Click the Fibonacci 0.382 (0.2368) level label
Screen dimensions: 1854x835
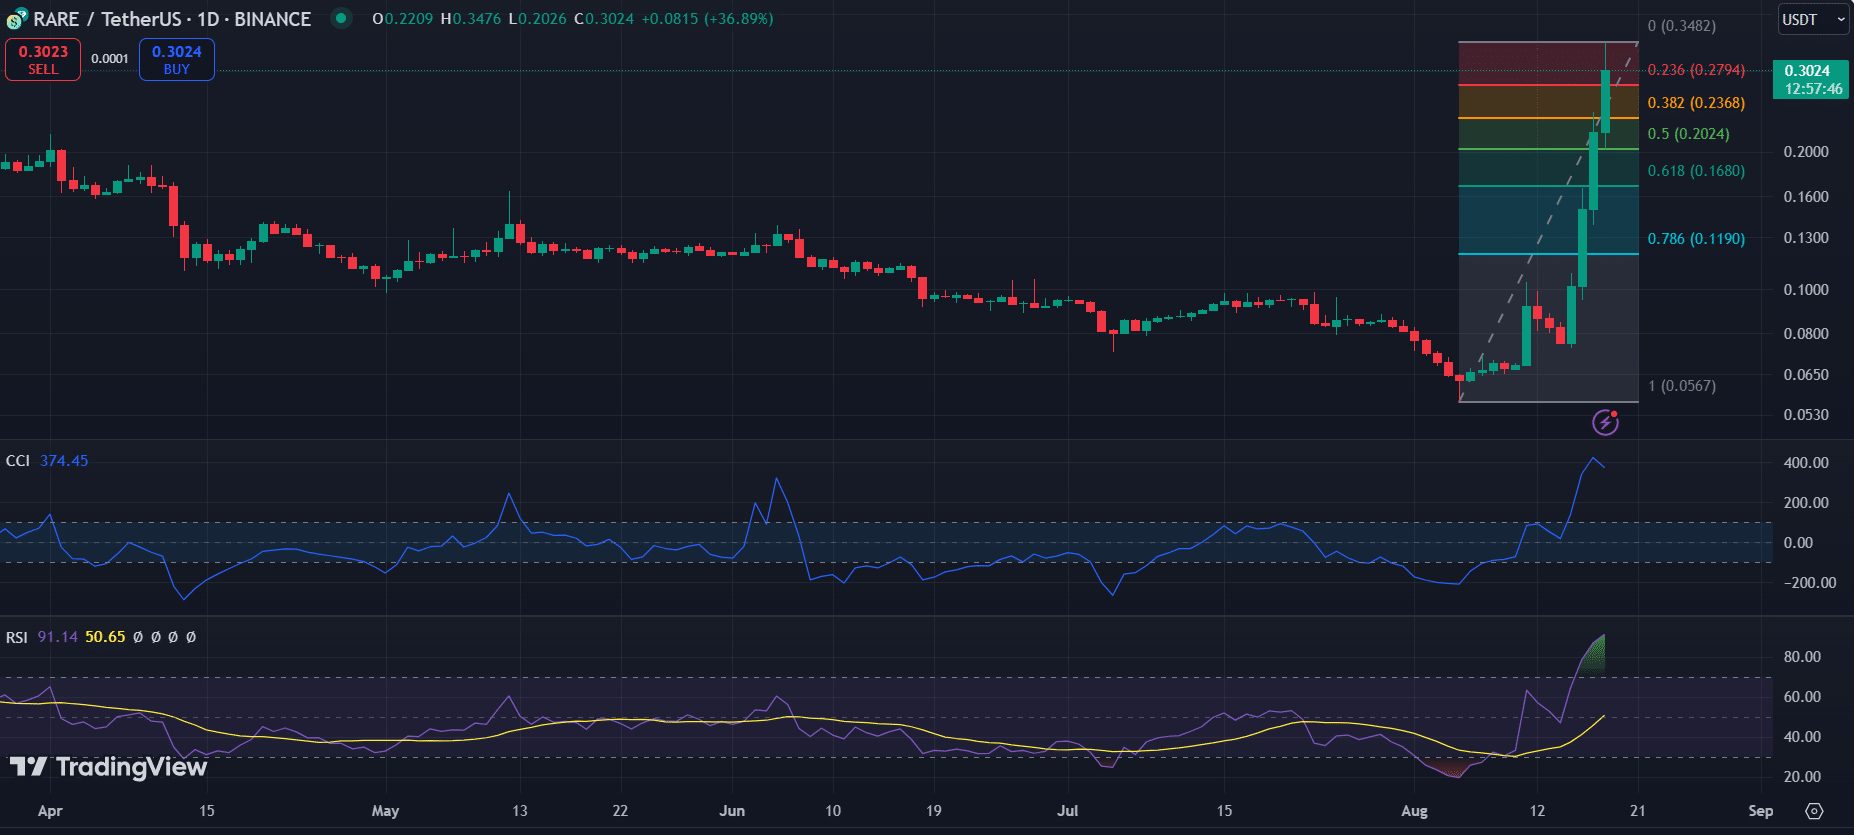(x=1696, y=103)
